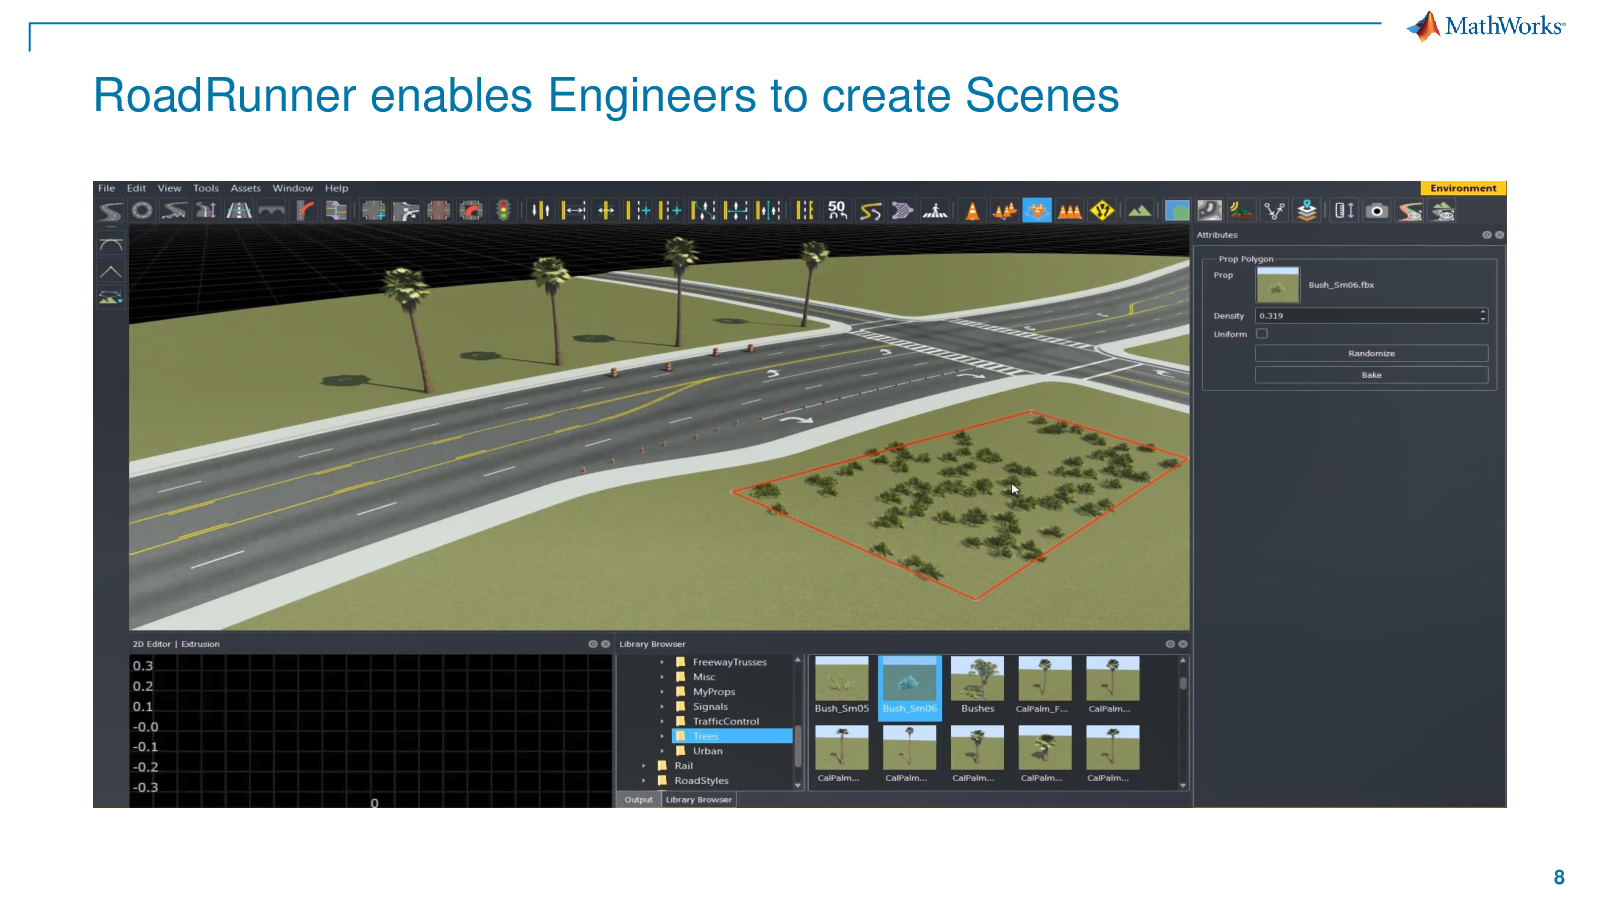Select the Road Plan tool
This screenshot has width=1600, height=900.
tap(111, 211)
